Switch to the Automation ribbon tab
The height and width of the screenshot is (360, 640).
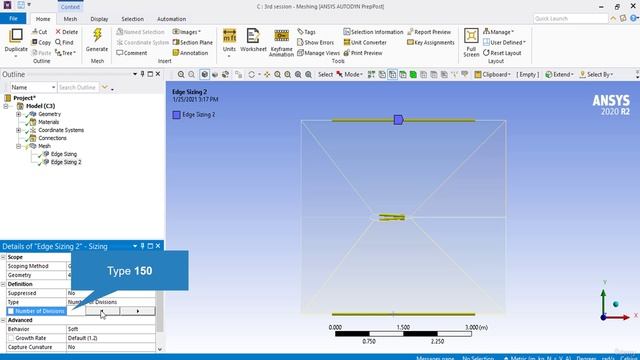tap(171, 19)
